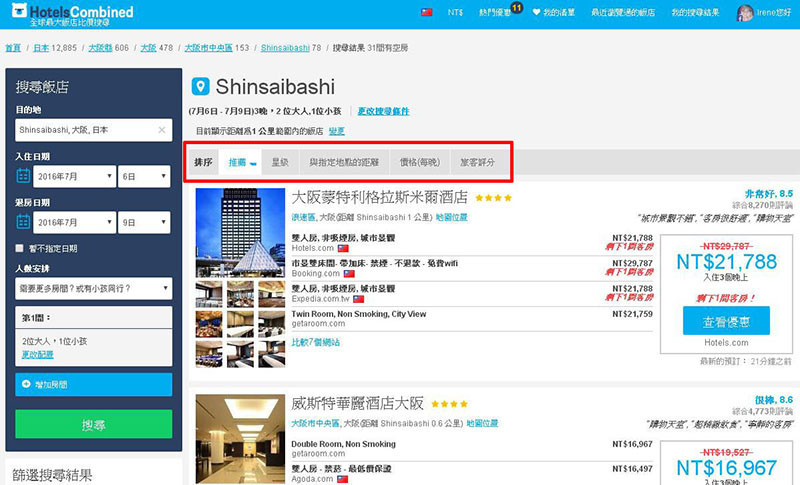This screenshot has height=485, width=800.
Task: Click 變更 distance range link
Action: pyautogui.click(x=337, y=132)
